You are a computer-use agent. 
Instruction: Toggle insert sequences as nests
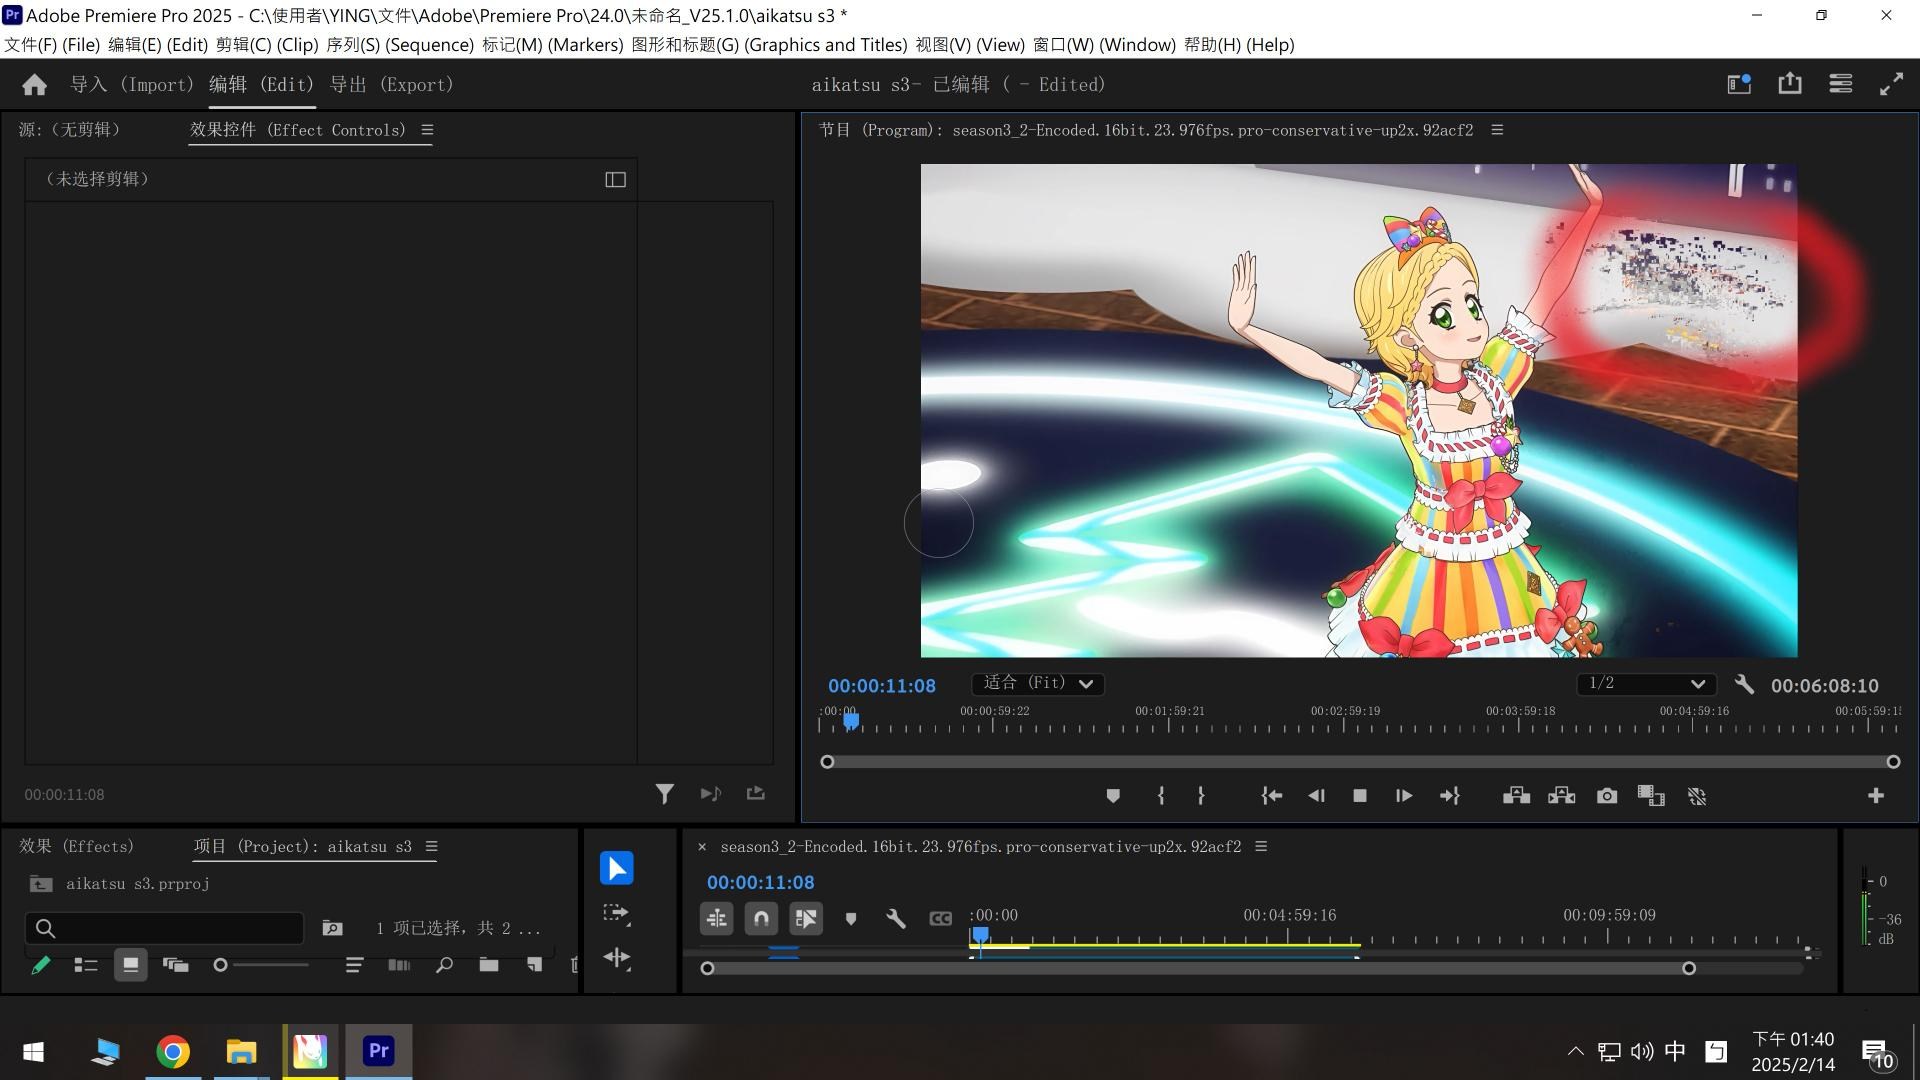[x=716, y=918]
